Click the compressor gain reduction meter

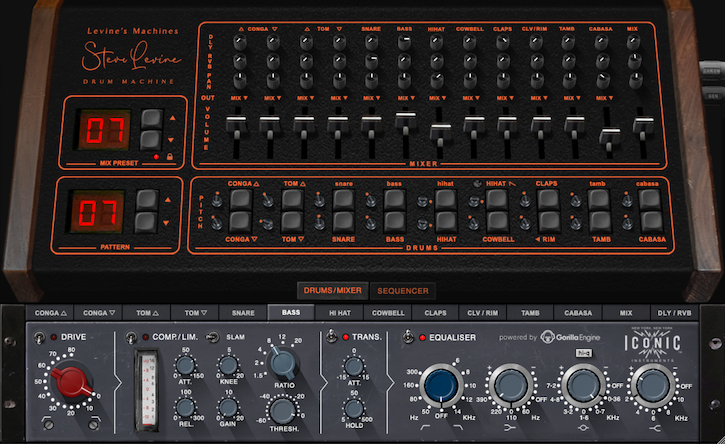pyautogui.click(x=147, y=391)
